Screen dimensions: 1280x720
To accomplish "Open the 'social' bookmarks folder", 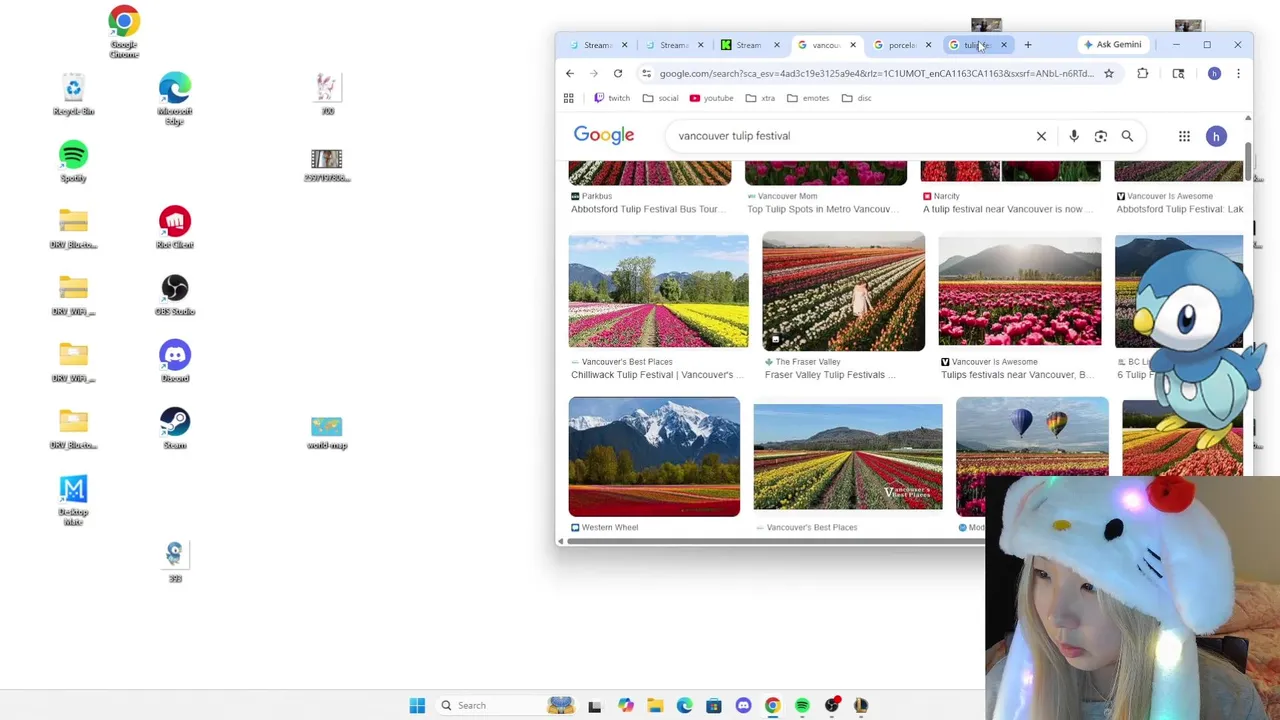I will point(661,98).
